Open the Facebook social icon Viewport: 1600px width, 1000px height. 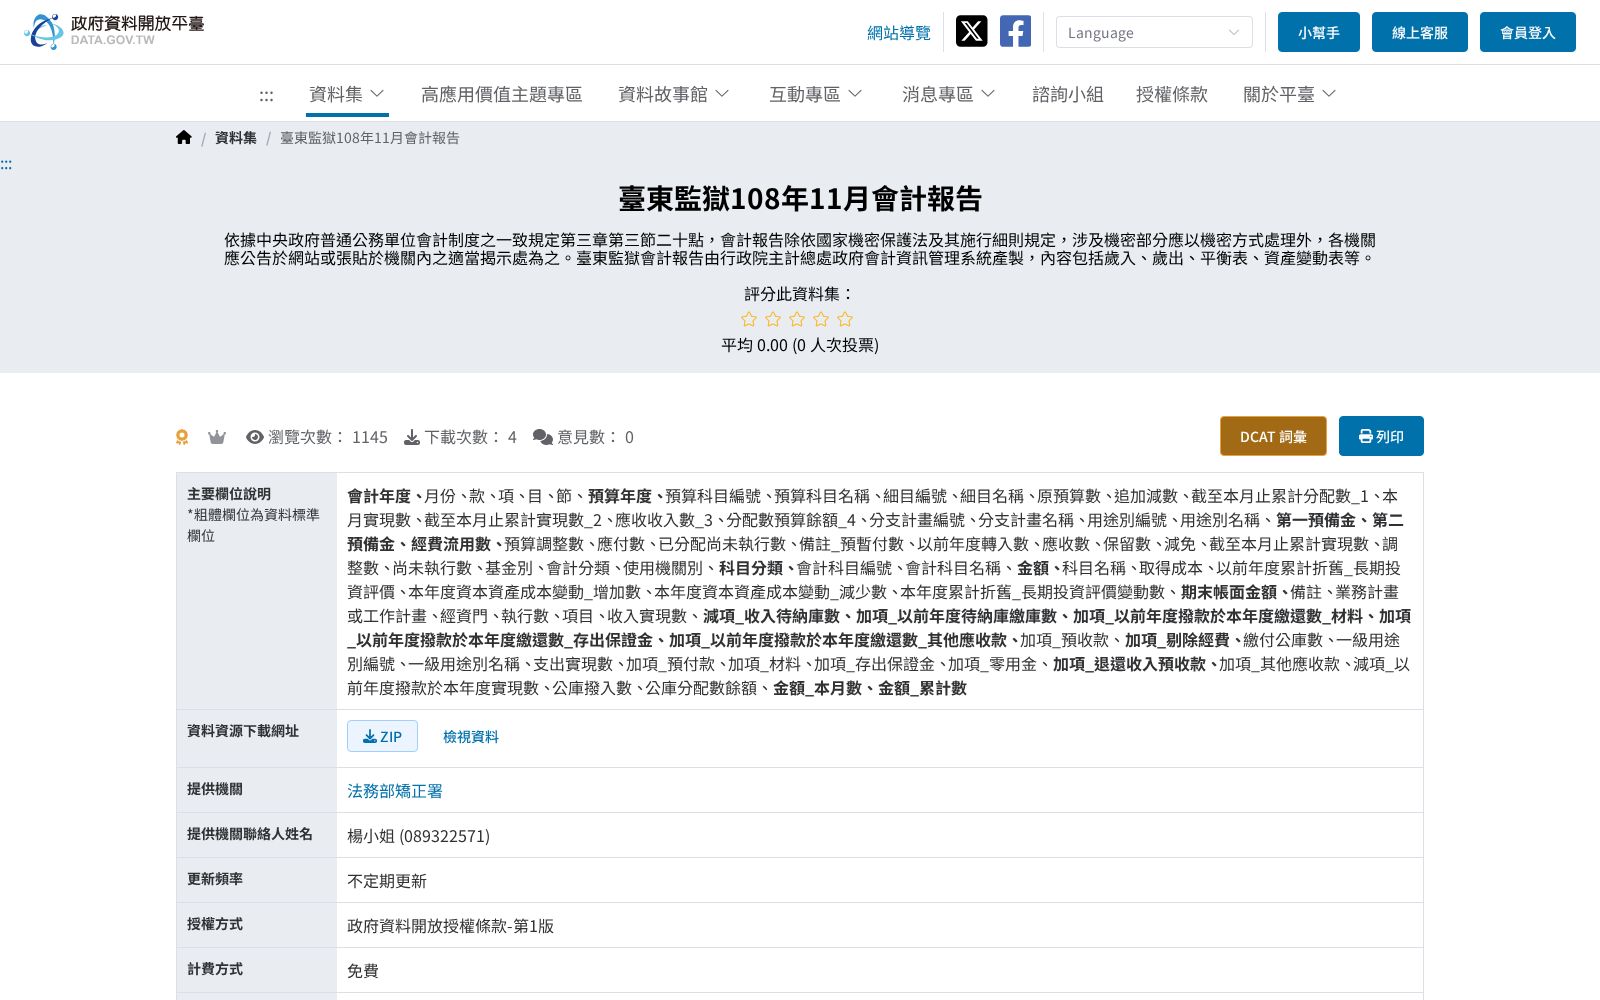(1015, 31)
